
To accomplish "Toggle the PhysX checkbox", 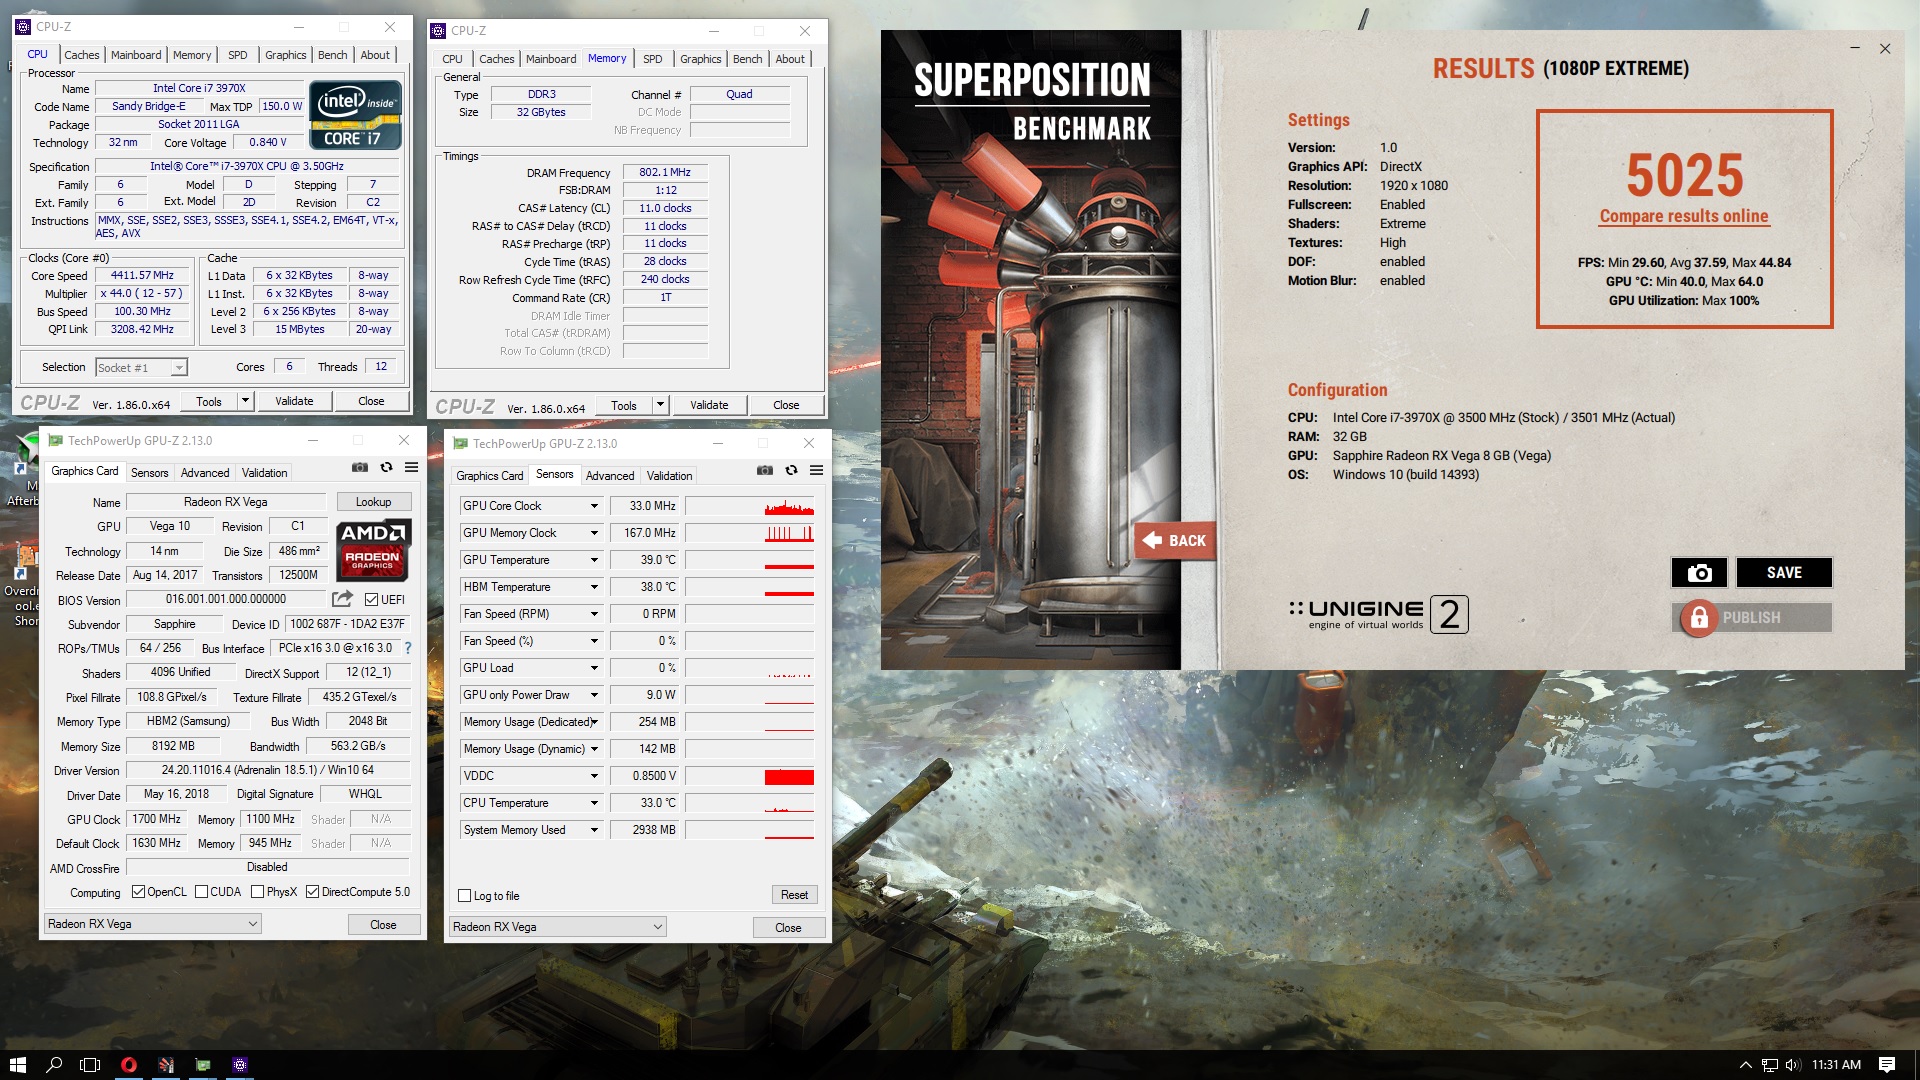I will pos(257,892).
